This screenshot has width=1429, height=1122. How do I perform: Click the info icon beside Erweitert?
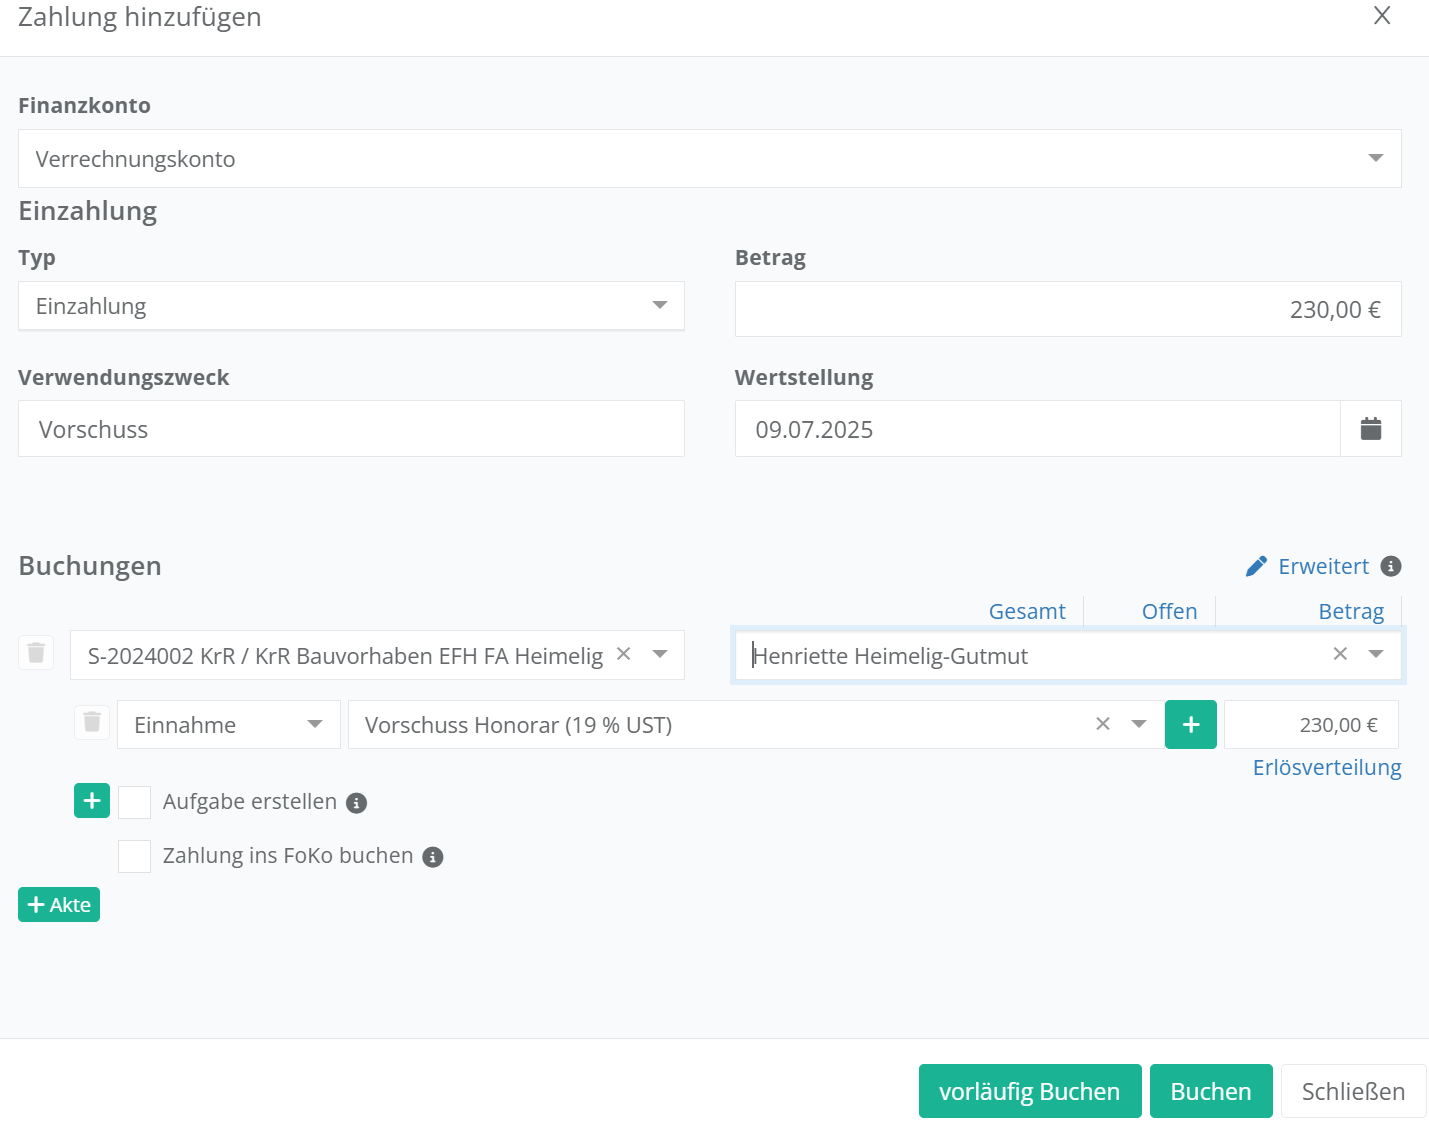pos(1390,566)
